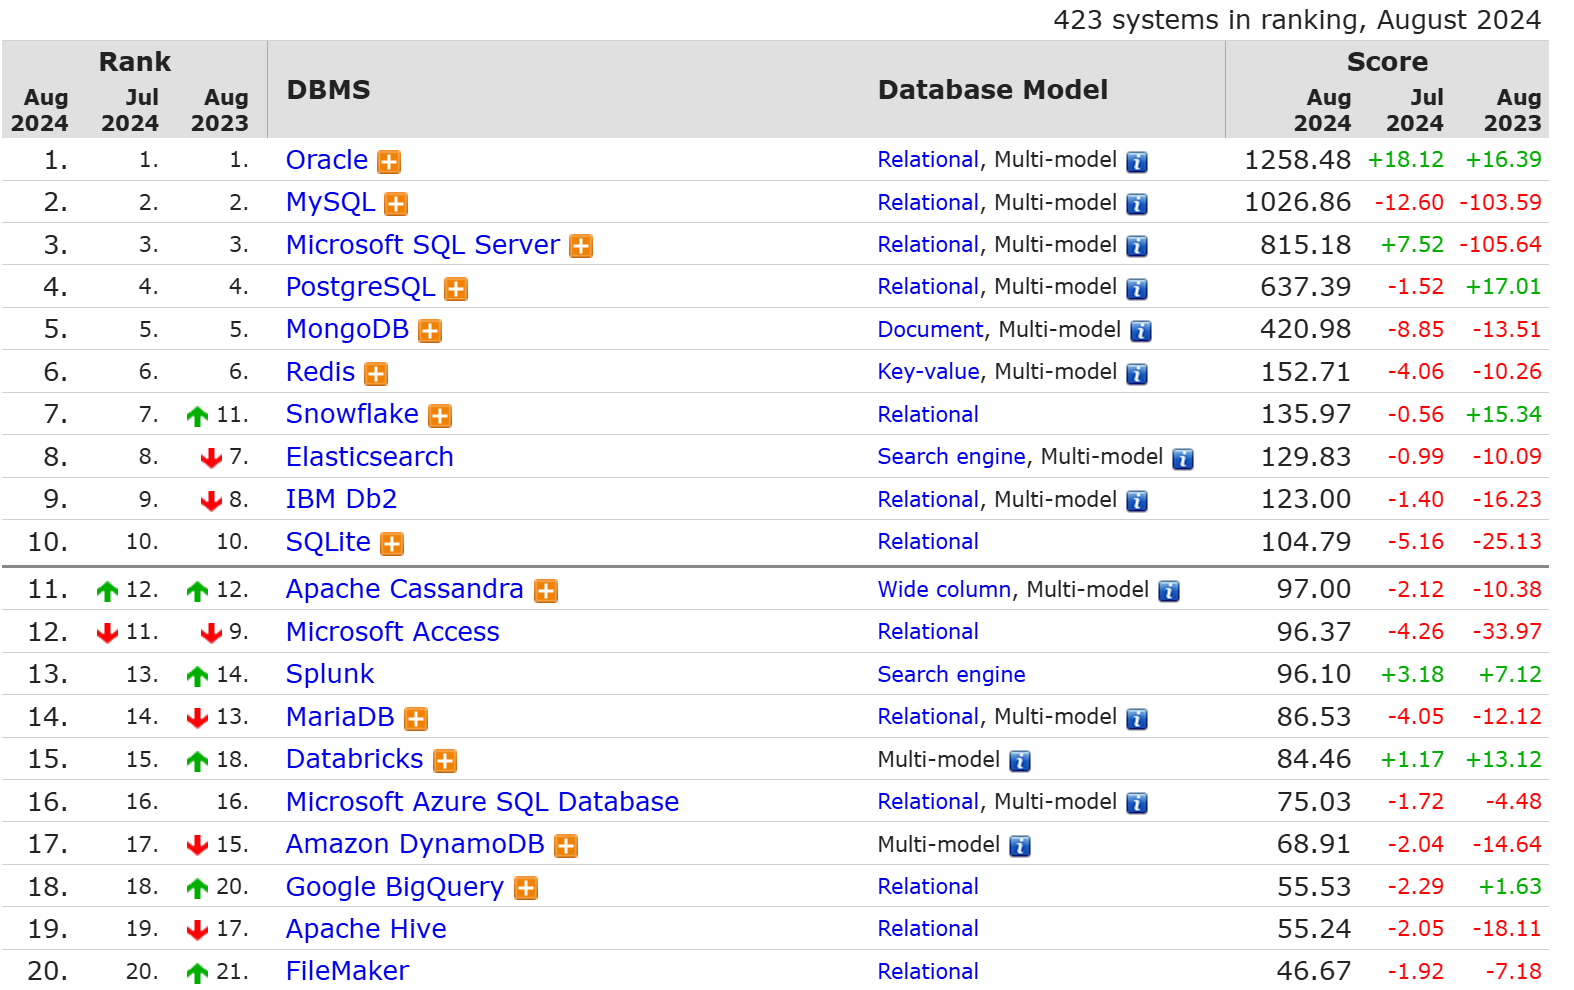Viewport: 1574px width, 990px height.
Task: Click the plus icon next to MongoDB
Action: 430,331
